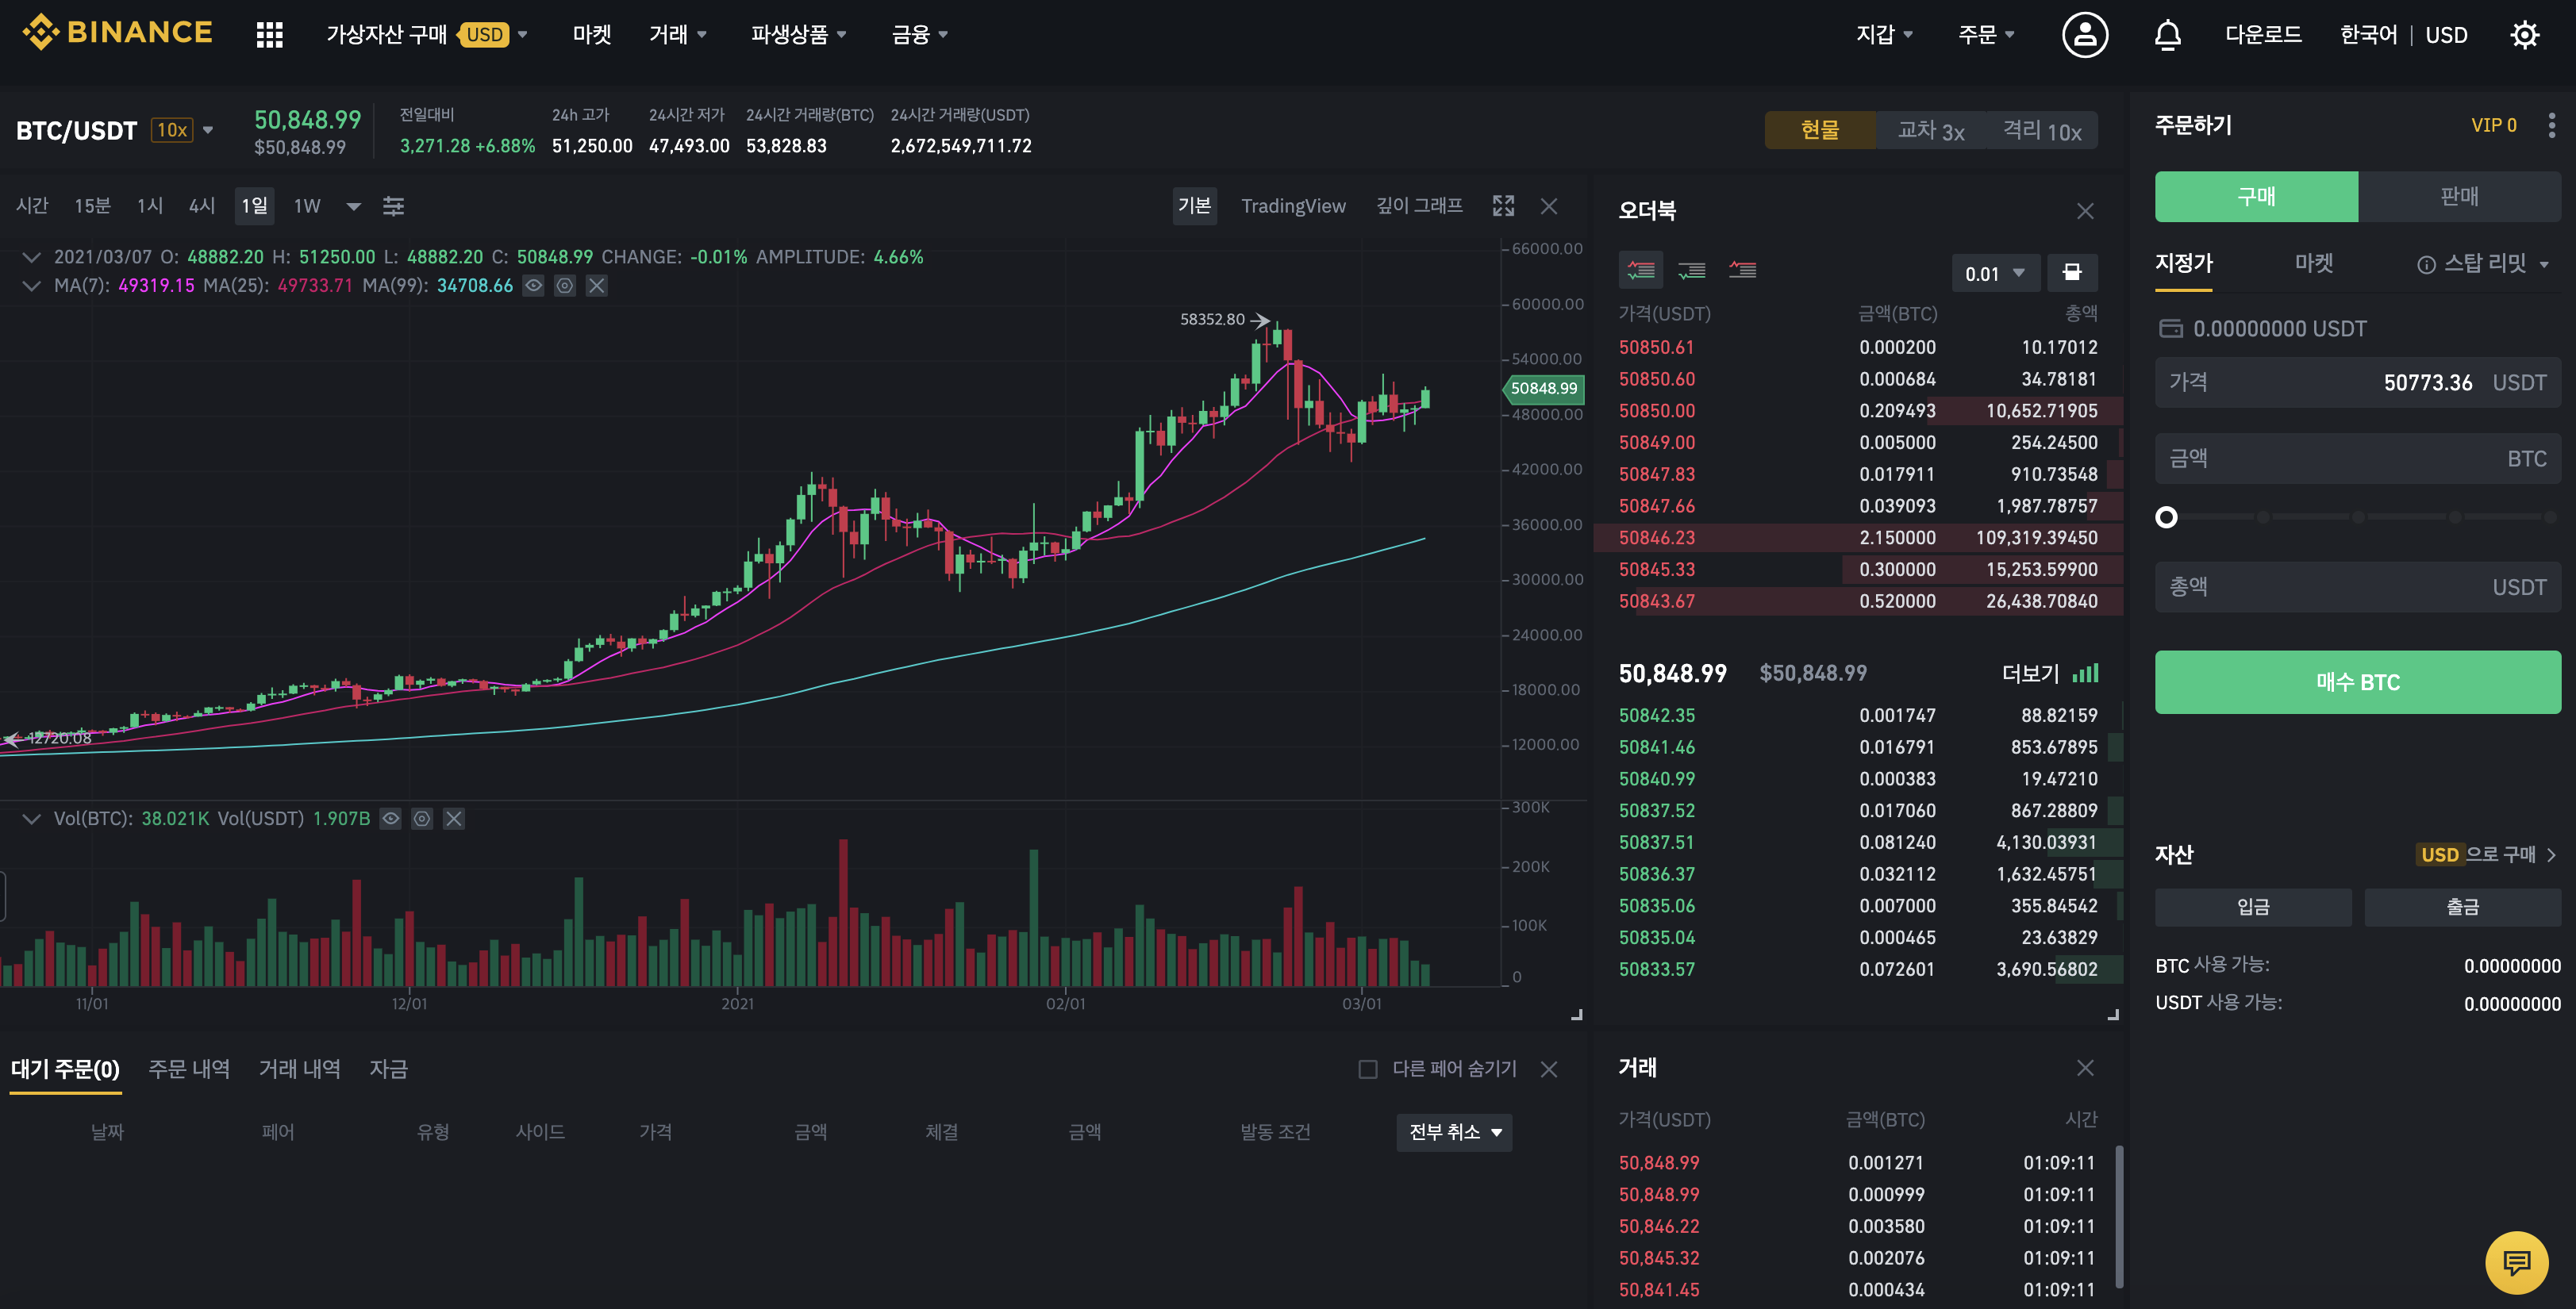Open the chat support bubble icon

[2516, 1262]
